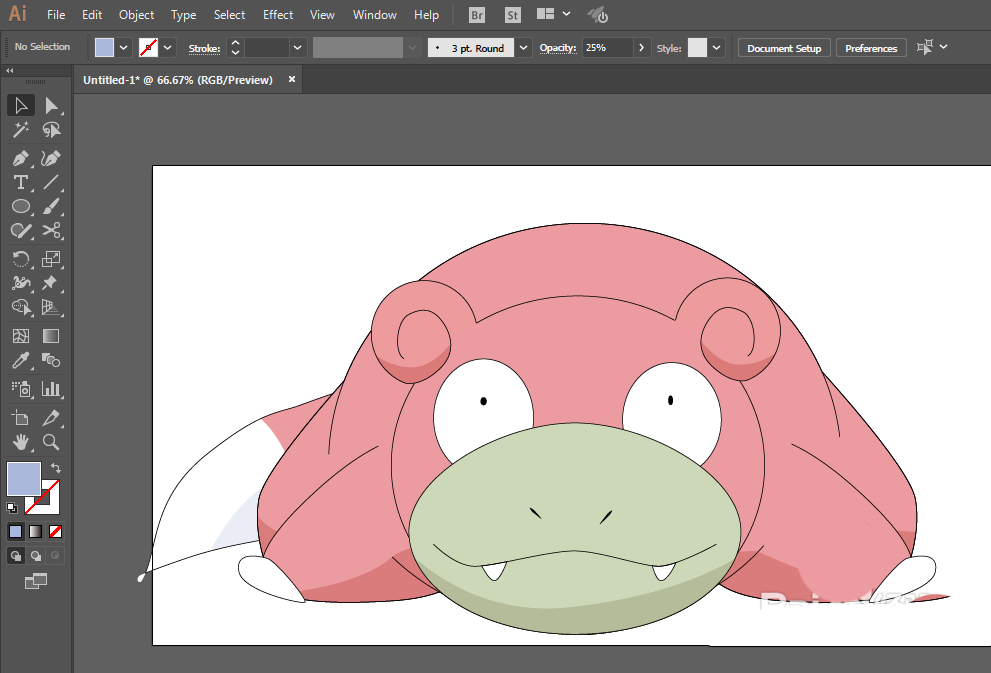Set paint type to Color
The image size is (991, 673).
16,531
